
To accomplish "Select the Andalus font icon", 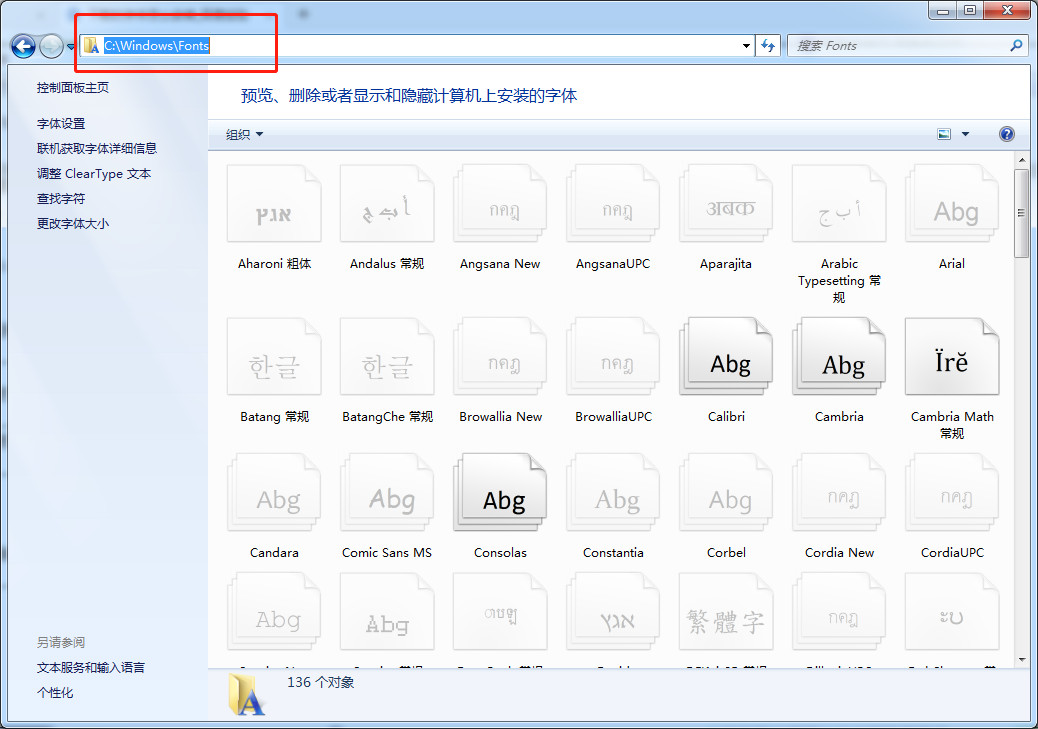I will [387, 204].
